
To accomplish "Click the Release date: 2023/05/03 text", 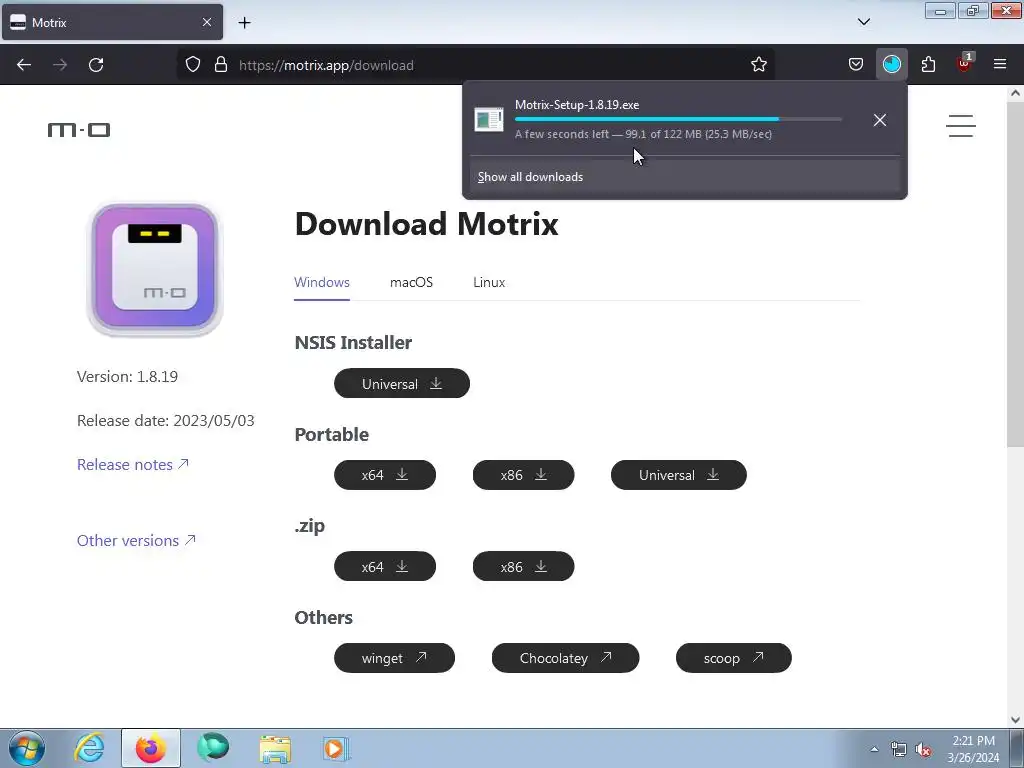I will (166, 421).
